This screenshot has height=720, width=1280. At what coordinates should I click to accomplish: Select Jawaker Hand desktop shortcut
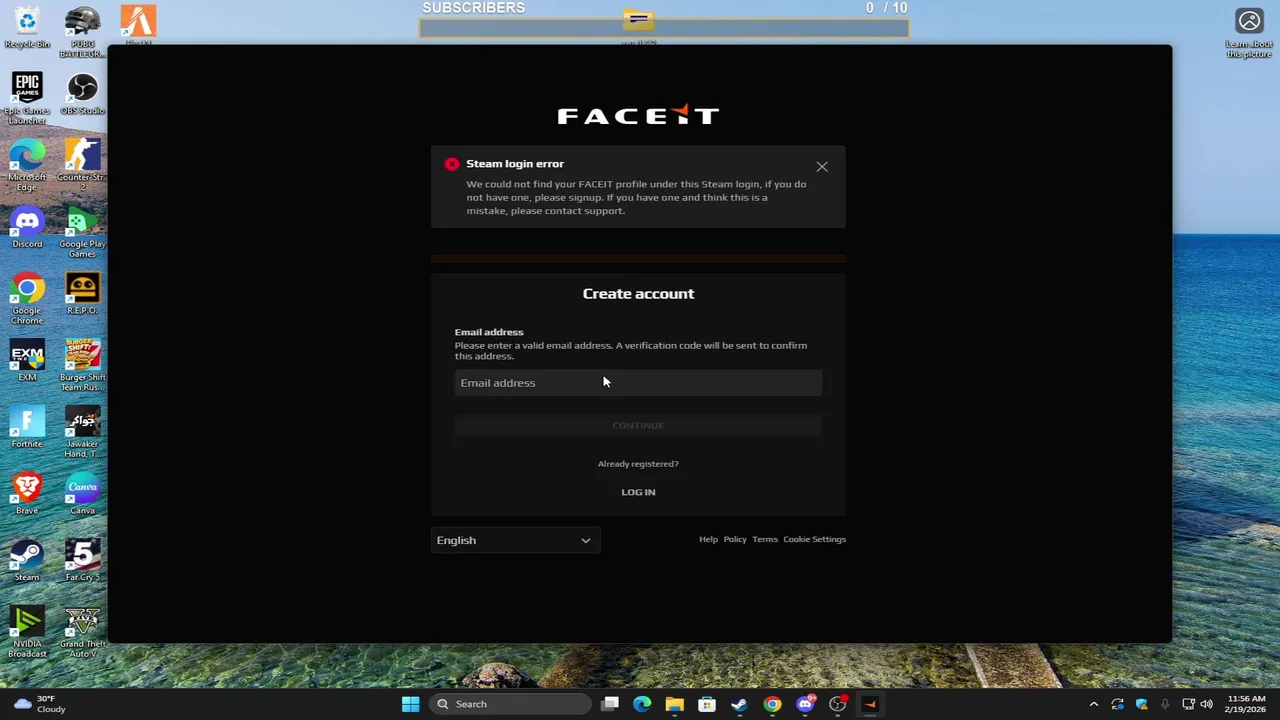click(x=82, y=432)
